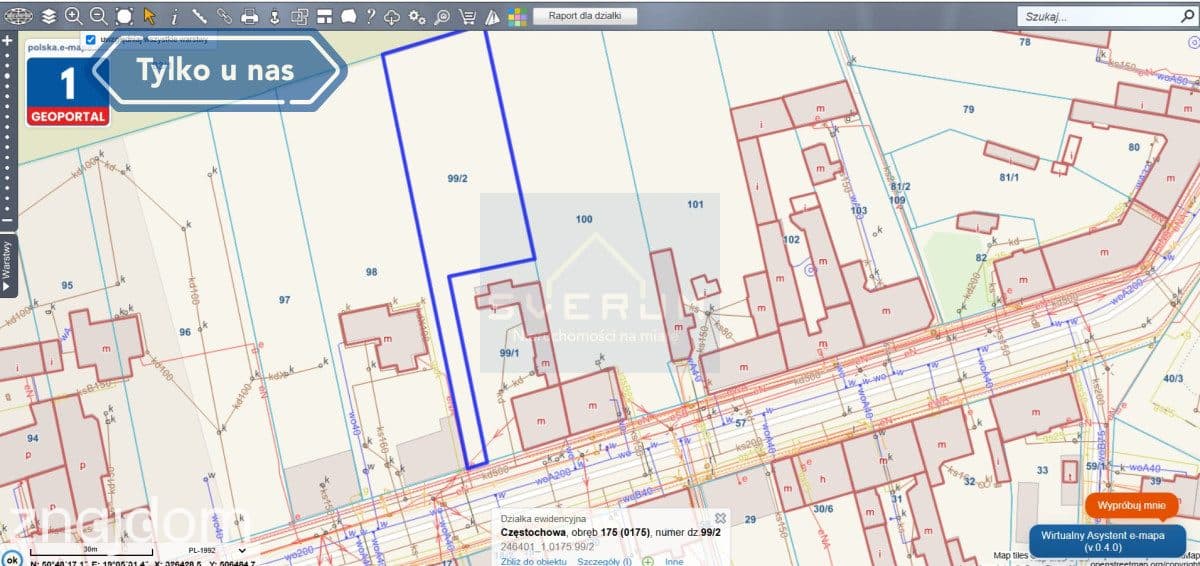Click the panel layout icon
The image size is (1200, 566).
pos(324,16)
